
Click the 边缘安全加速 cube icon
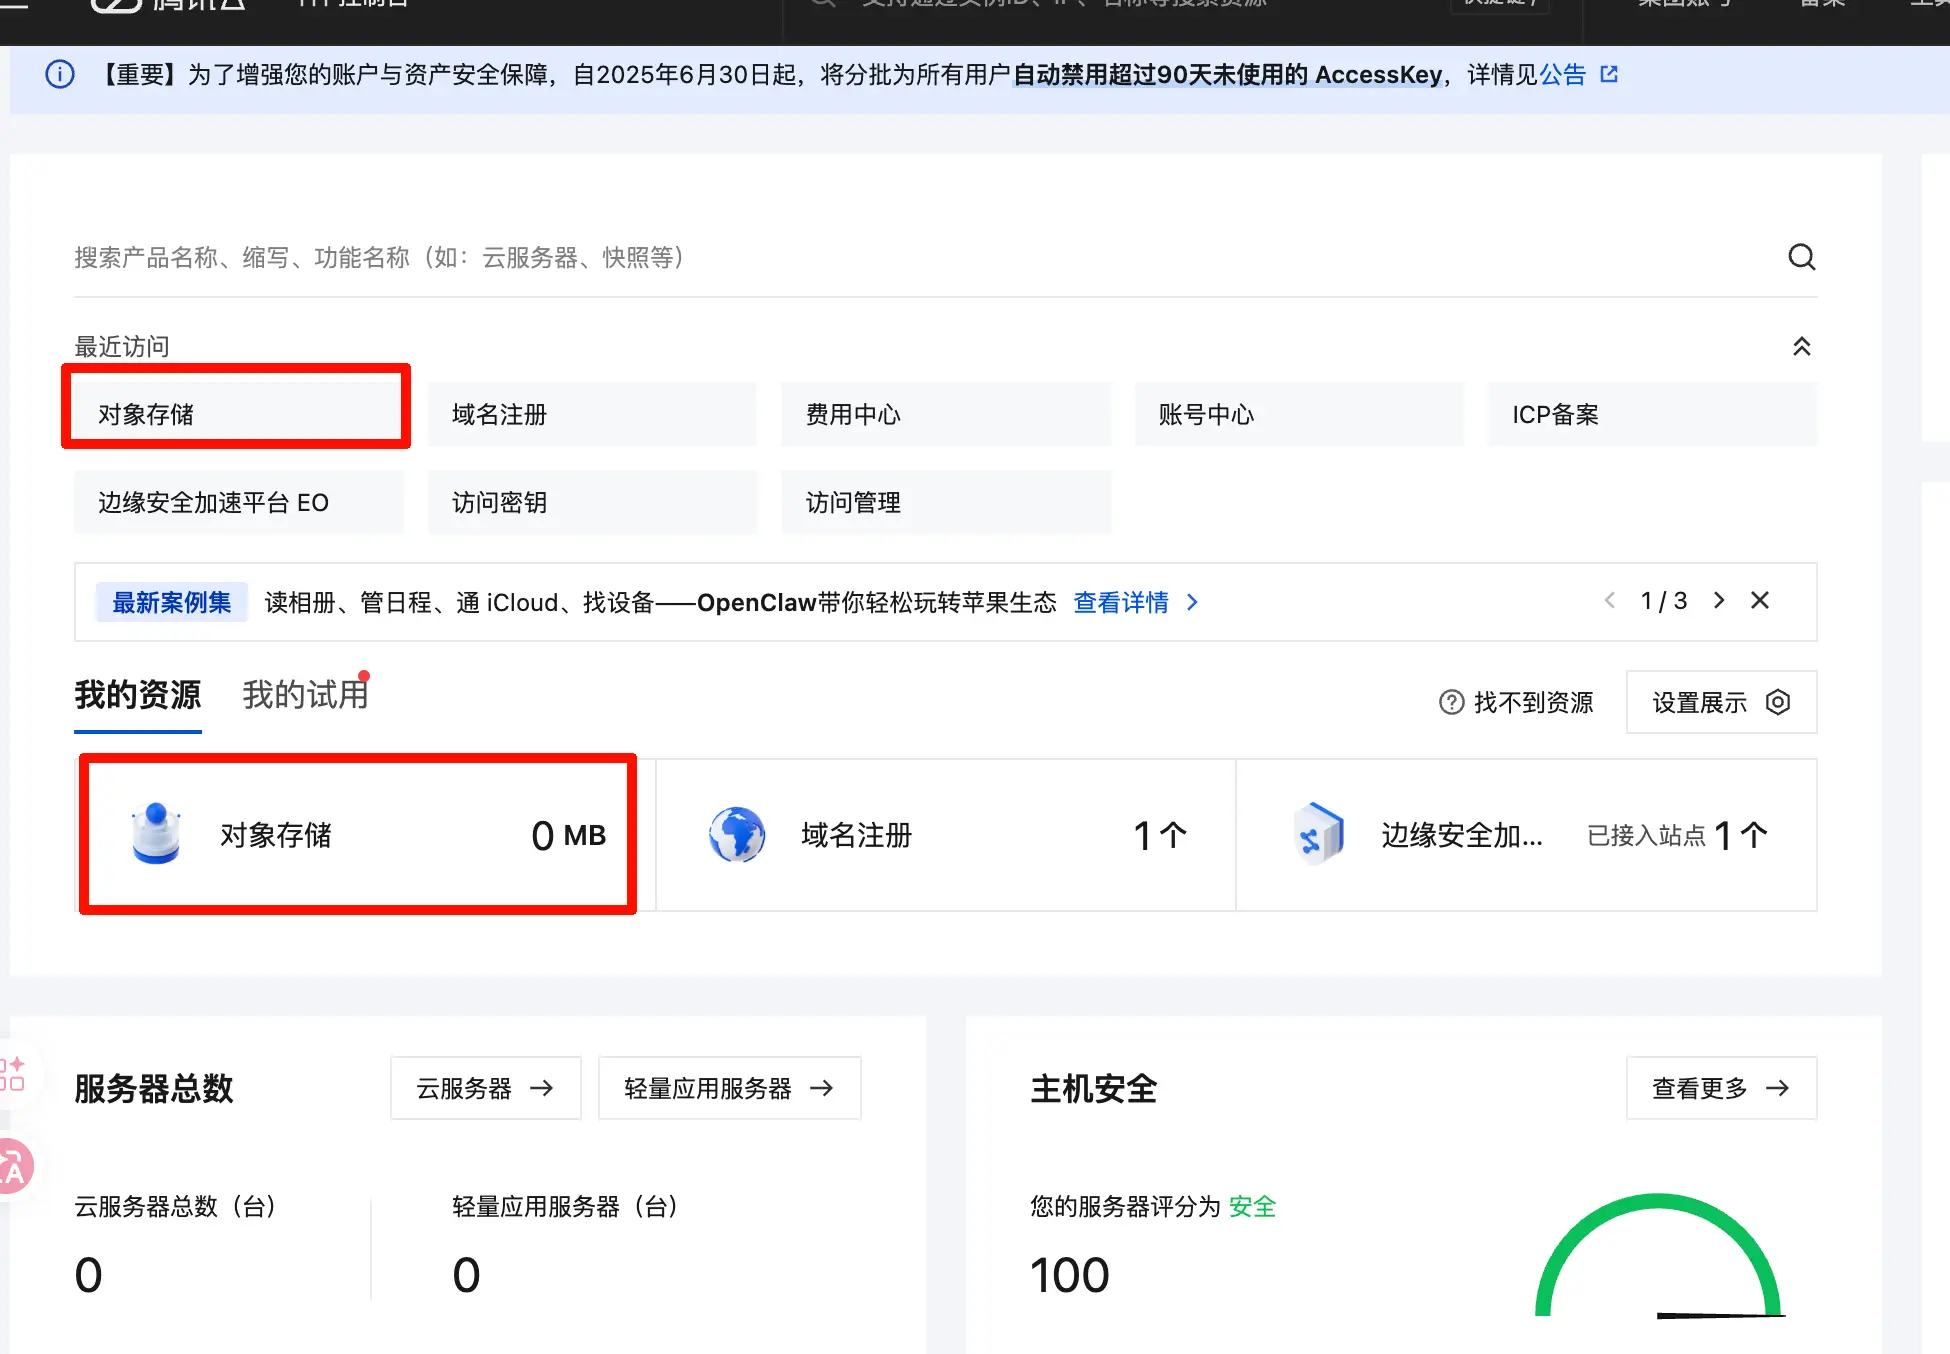tap(1318, 834)
